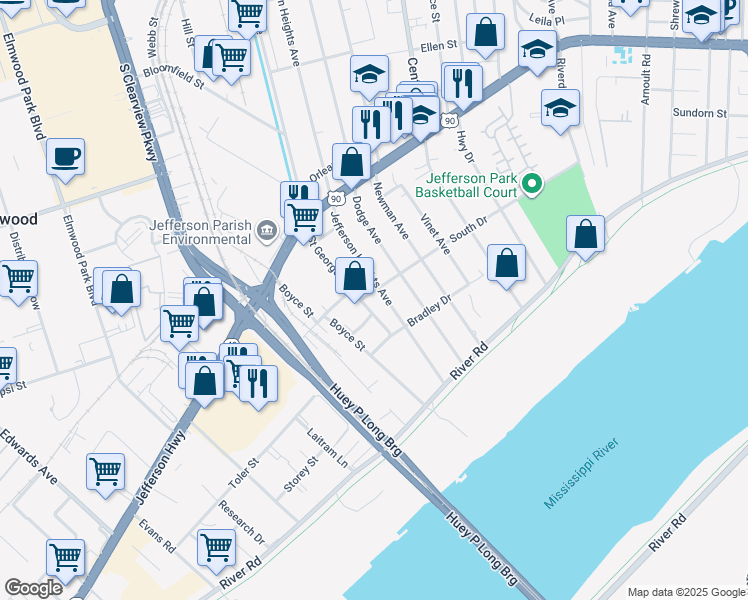Click the South Dr street label
748x600 pixels.
coord(469,229)
